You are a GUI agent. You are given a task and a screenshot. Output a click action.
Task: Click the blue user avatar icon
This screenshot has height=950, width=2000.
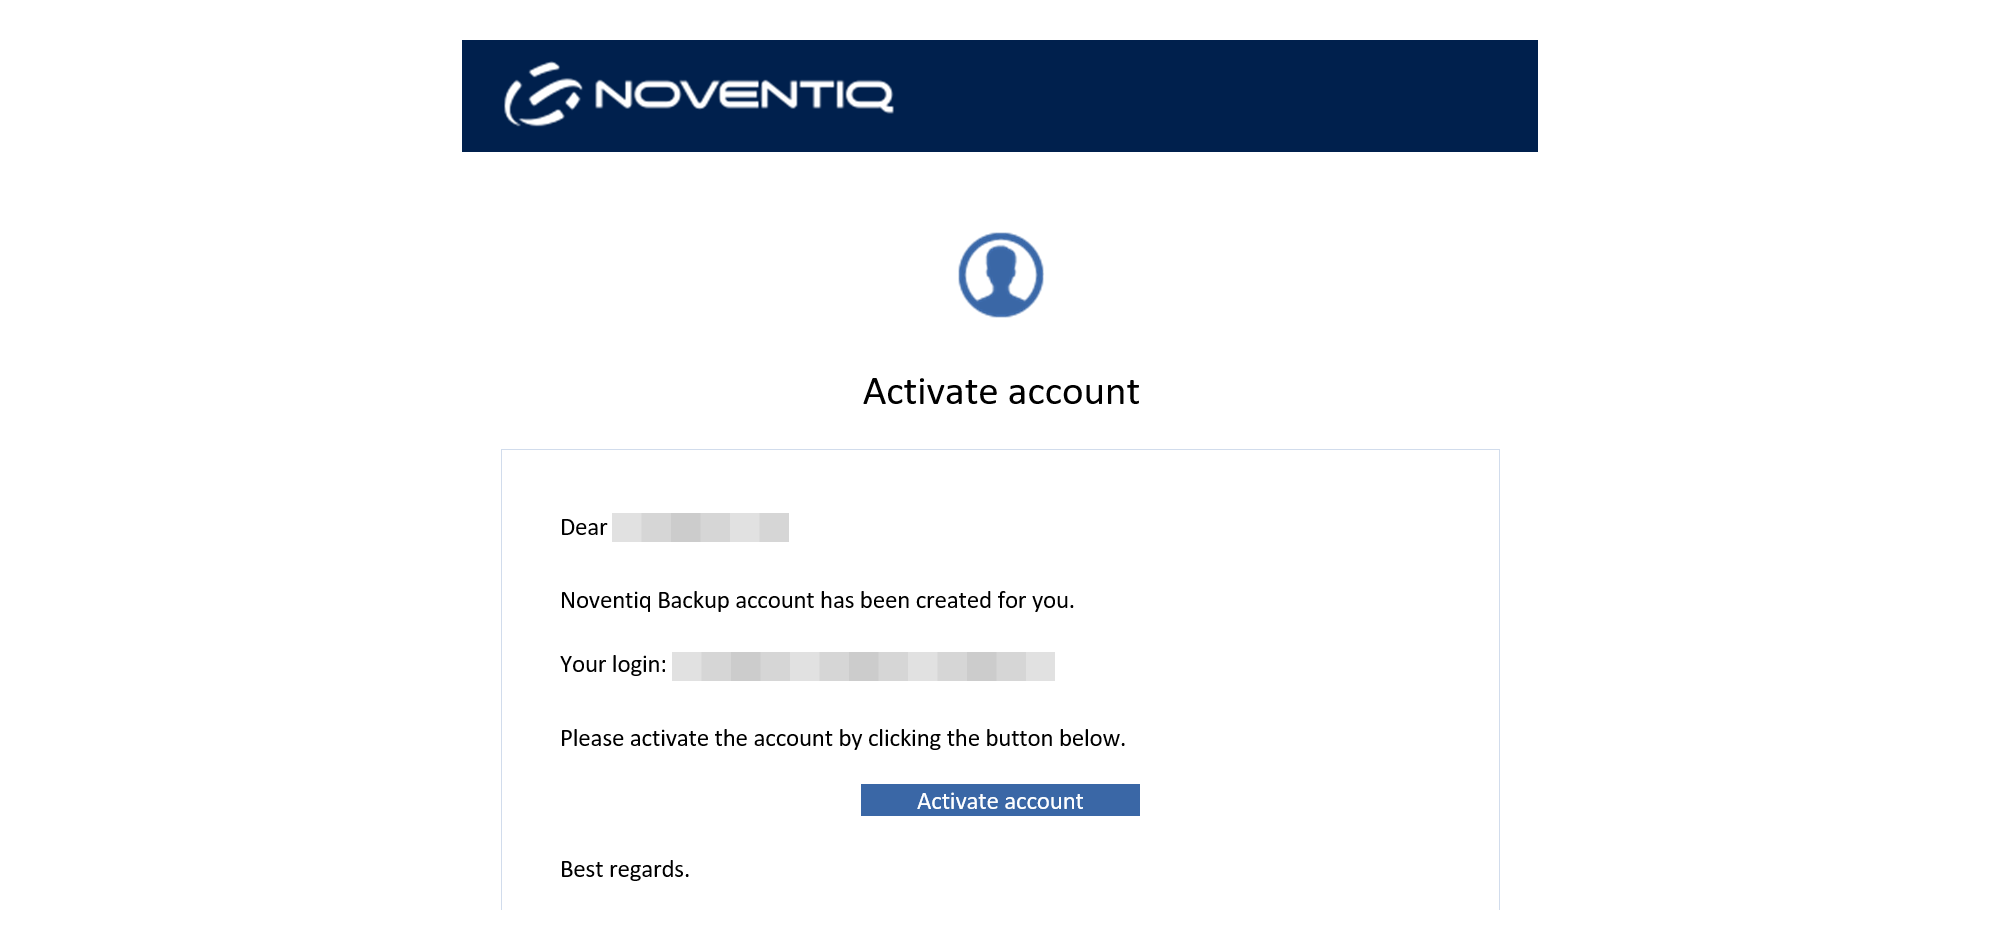[x=1000, y=275]
